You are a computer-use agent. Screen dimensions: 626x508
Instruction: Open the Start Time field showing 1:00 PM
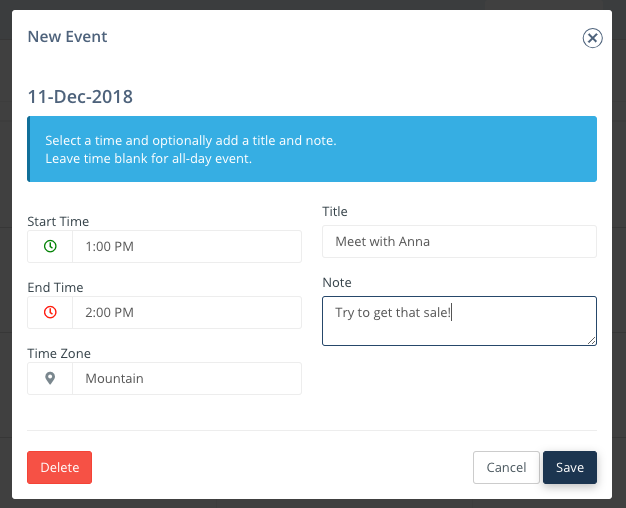(x=187, y=246)
